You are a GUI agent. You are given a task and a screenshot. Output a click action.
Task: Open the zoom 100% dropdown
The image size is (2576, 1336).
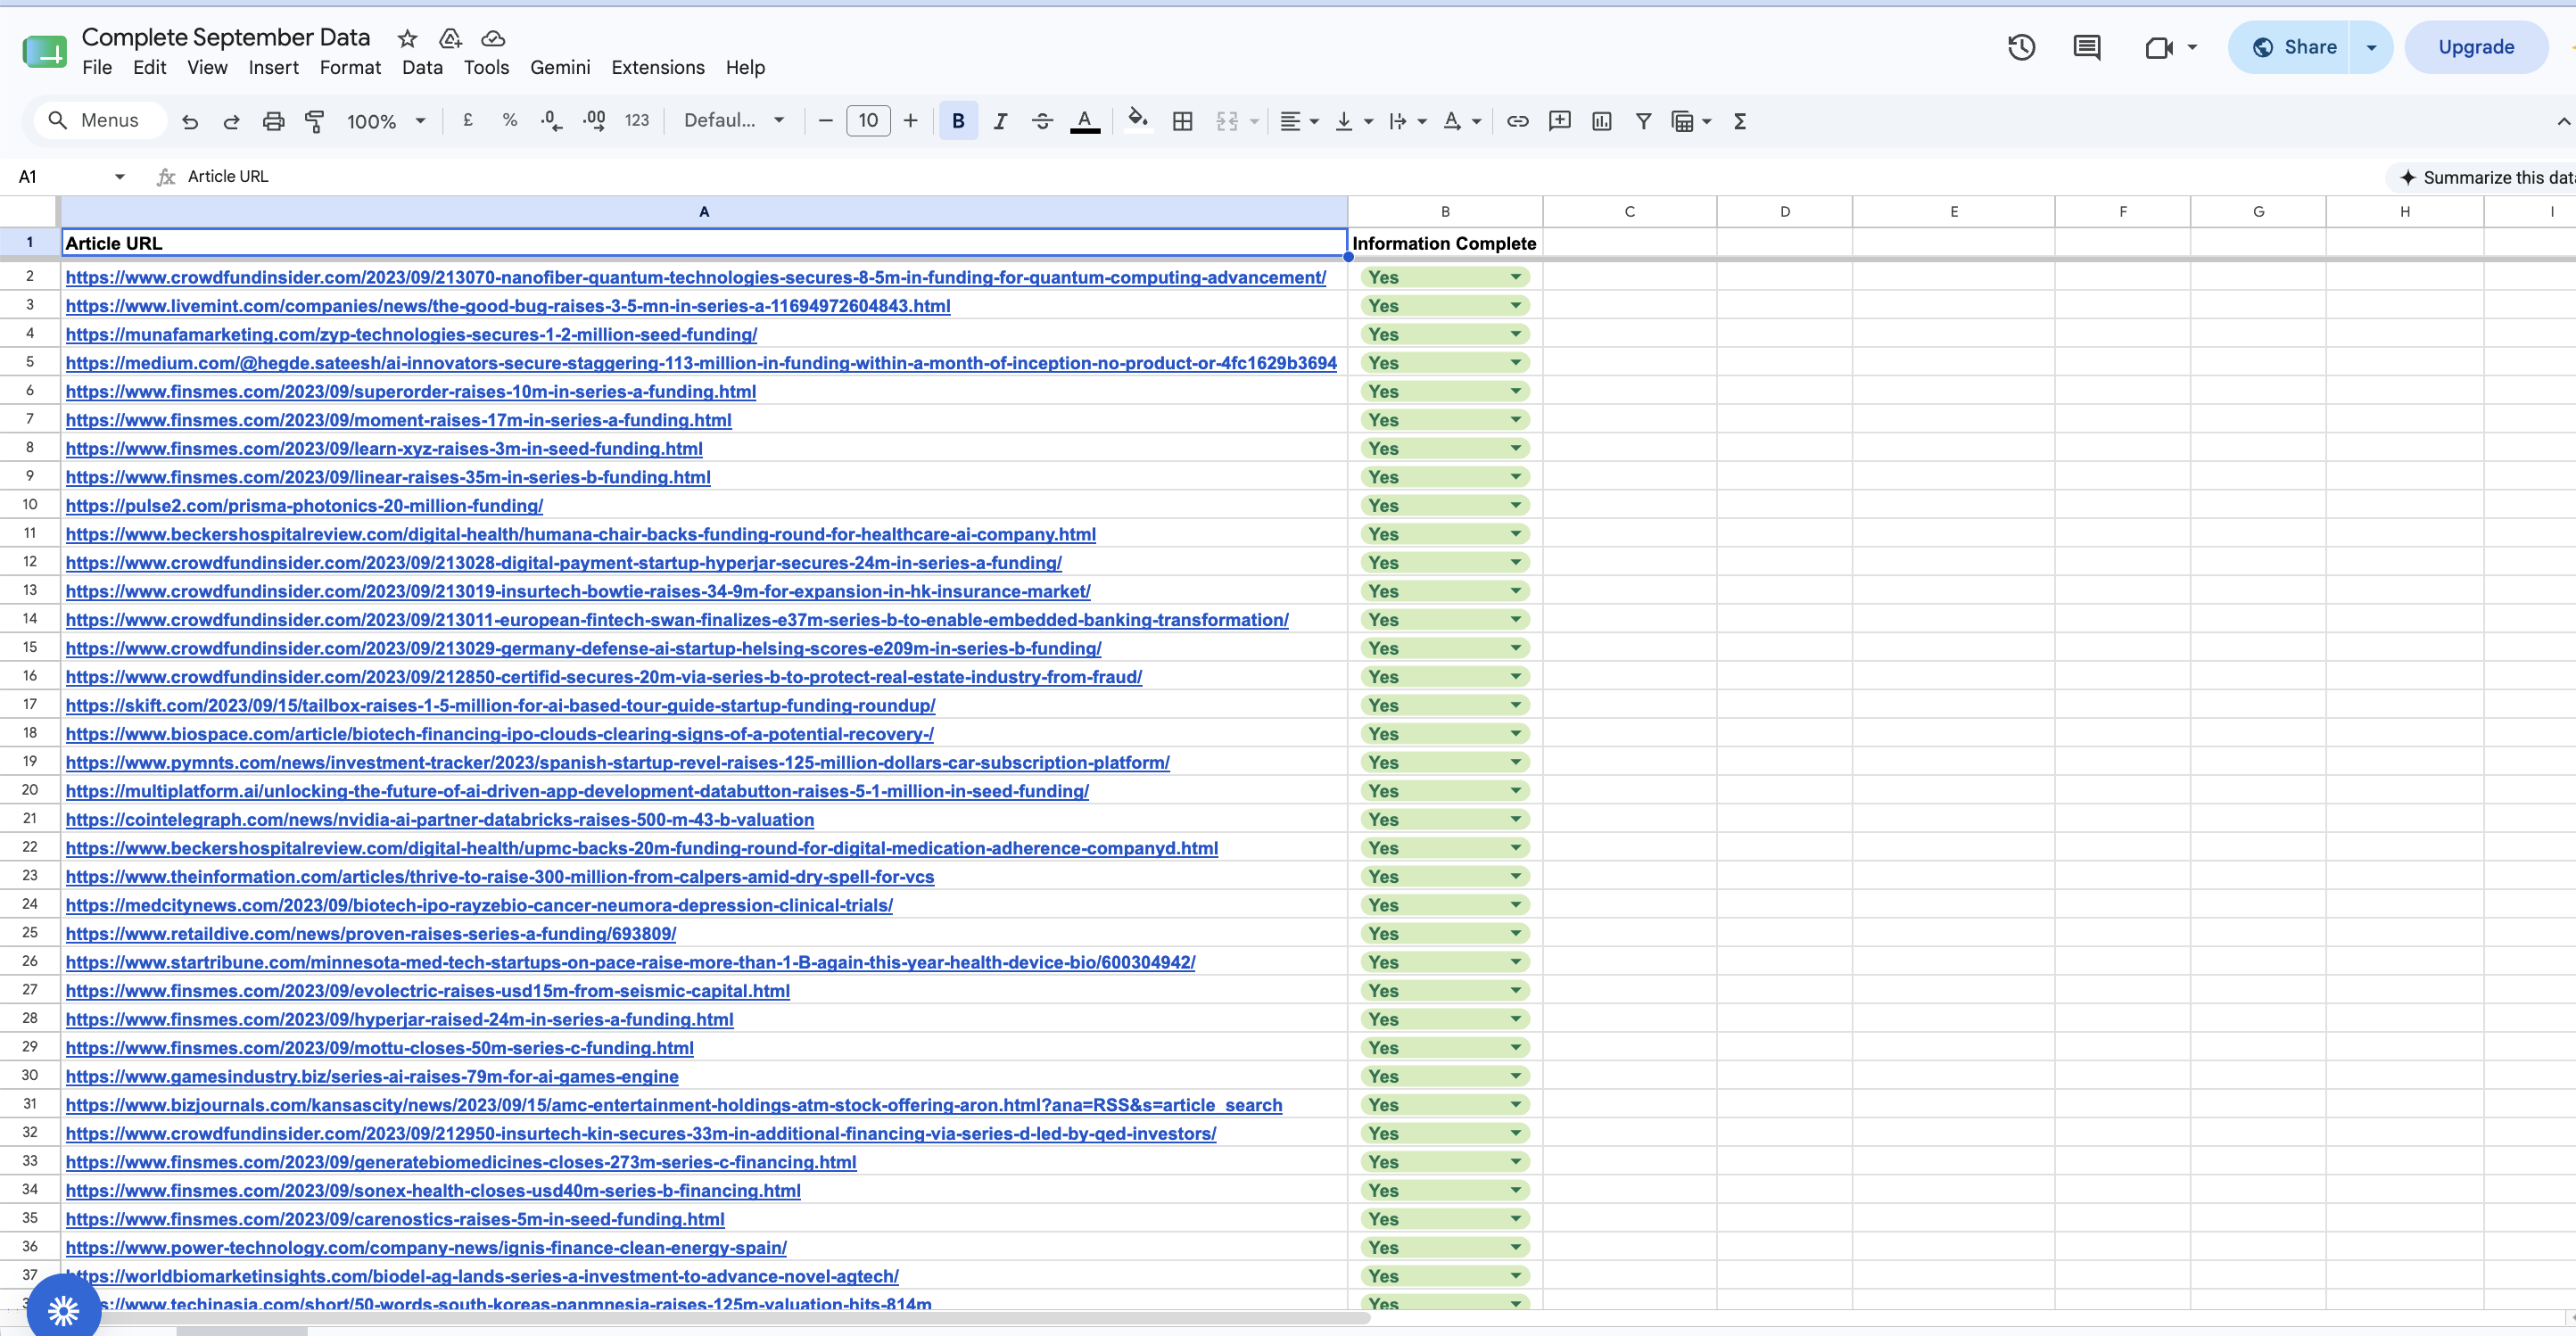pos(386,121)
